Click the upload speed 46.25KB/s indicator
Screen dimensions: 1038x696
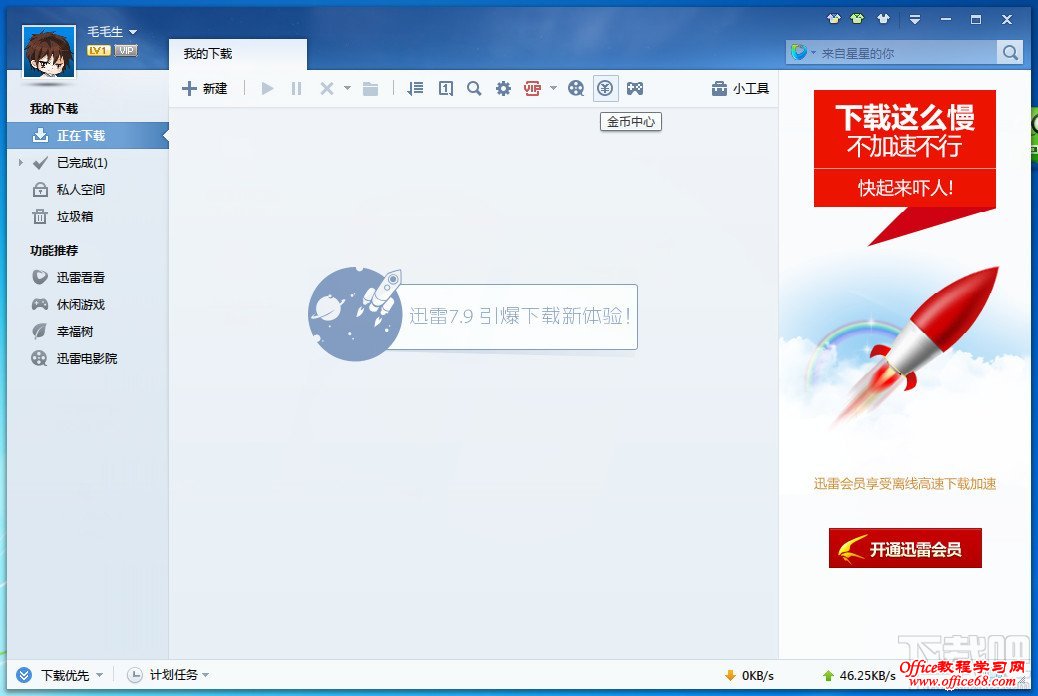pos(859,675)
